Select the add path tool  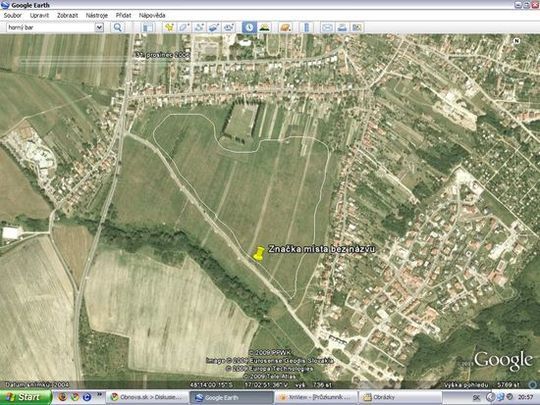pos(199,28)
